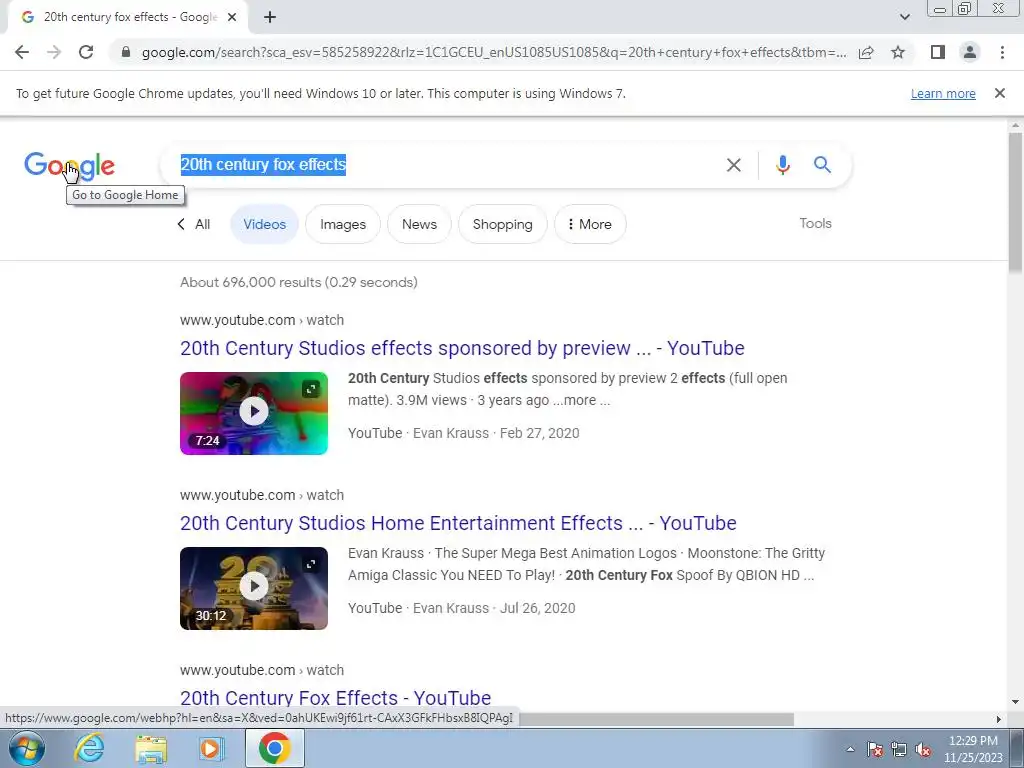The image size is (1024, 768).
Task: Show hidden system tray icons
Action: tap(850, 749)
